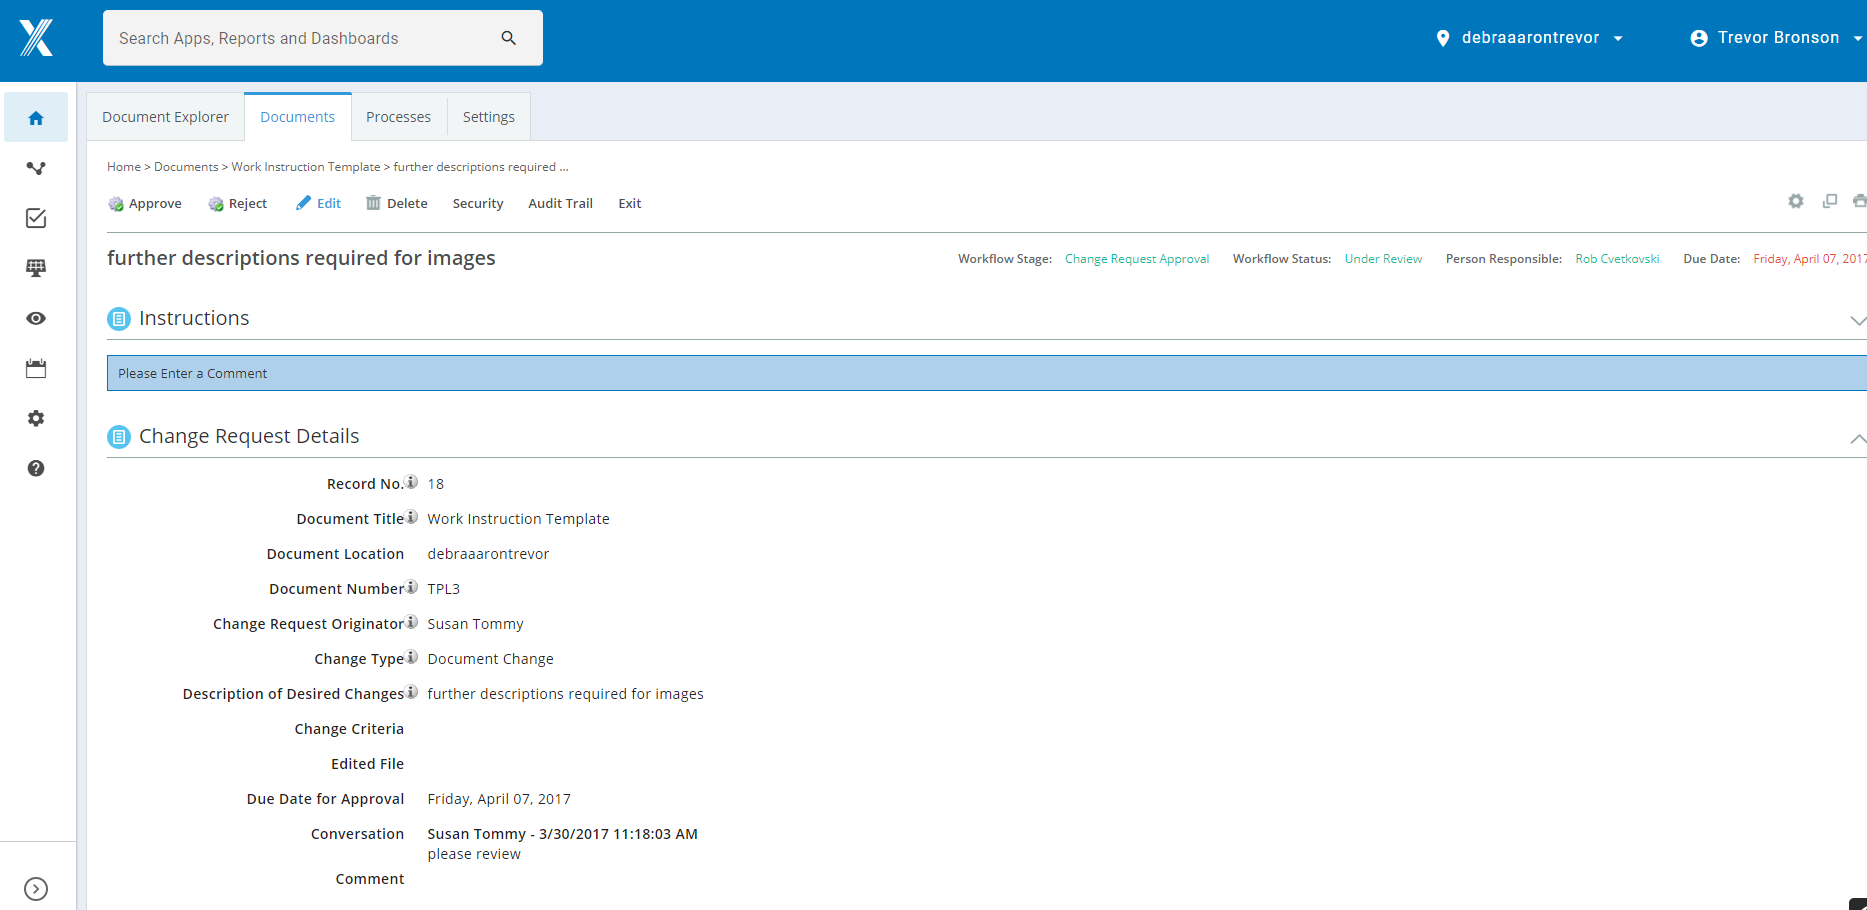Open record settings via the gear icon
Image resolution: width=1867 pixels, height=910 pixels.
click(1796, 201)
